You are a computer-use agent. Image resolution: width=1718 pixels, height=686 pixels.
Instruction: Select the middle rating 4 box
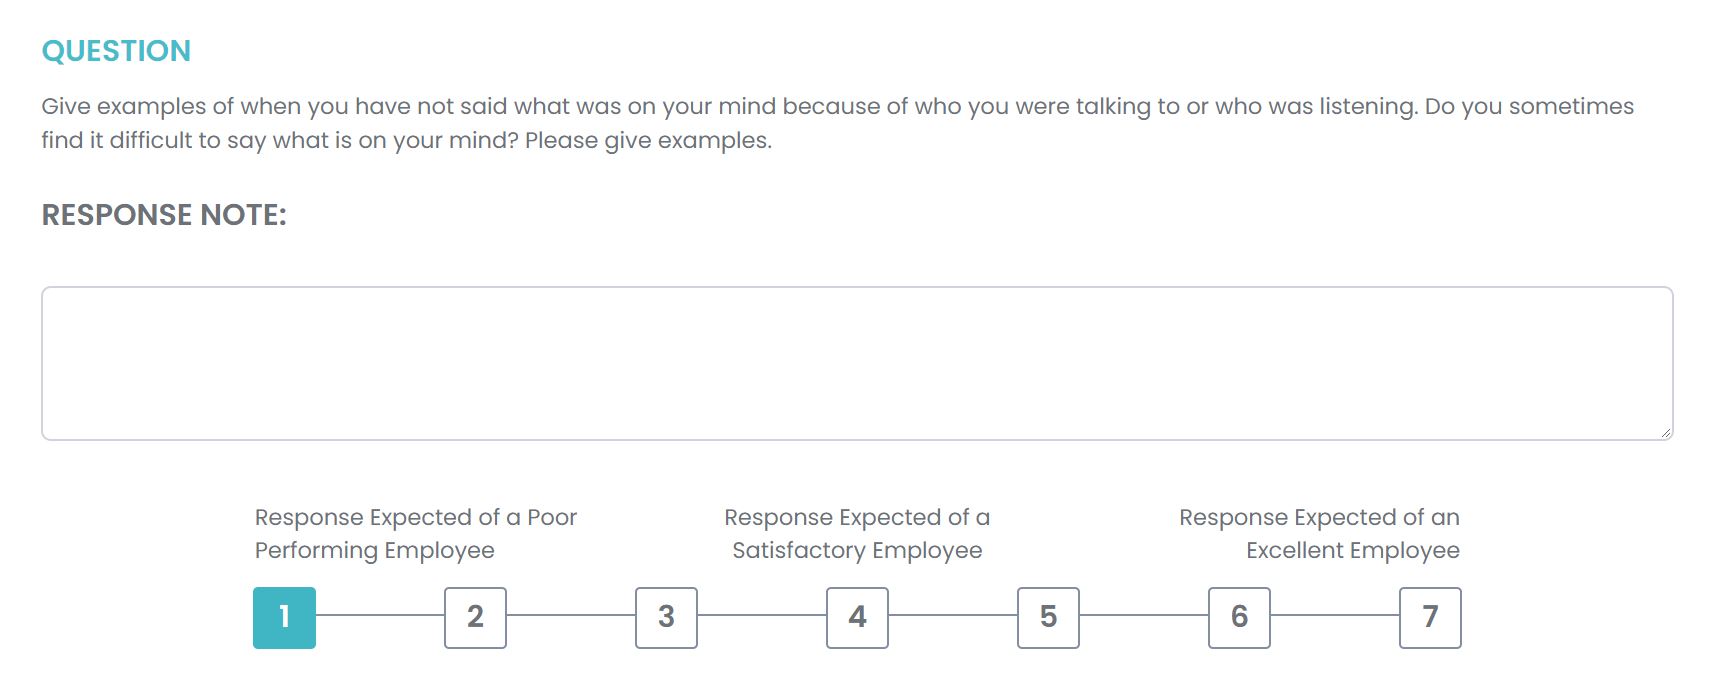pos(857,617)
